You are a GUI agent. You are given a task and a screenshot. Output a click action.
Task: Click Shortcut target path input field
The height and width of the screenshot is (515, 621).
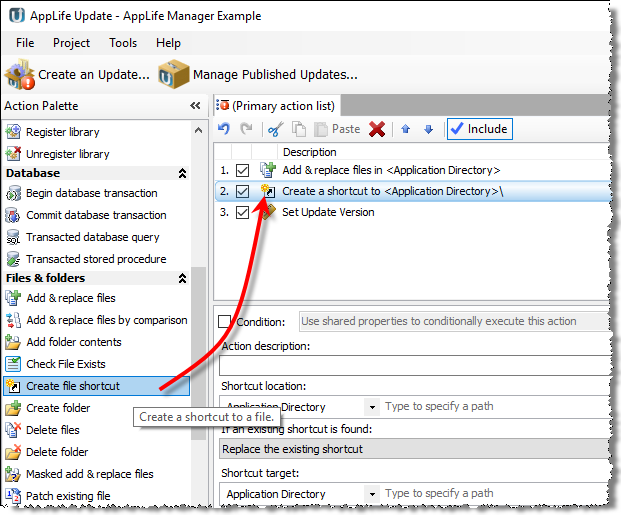(495, 494)
